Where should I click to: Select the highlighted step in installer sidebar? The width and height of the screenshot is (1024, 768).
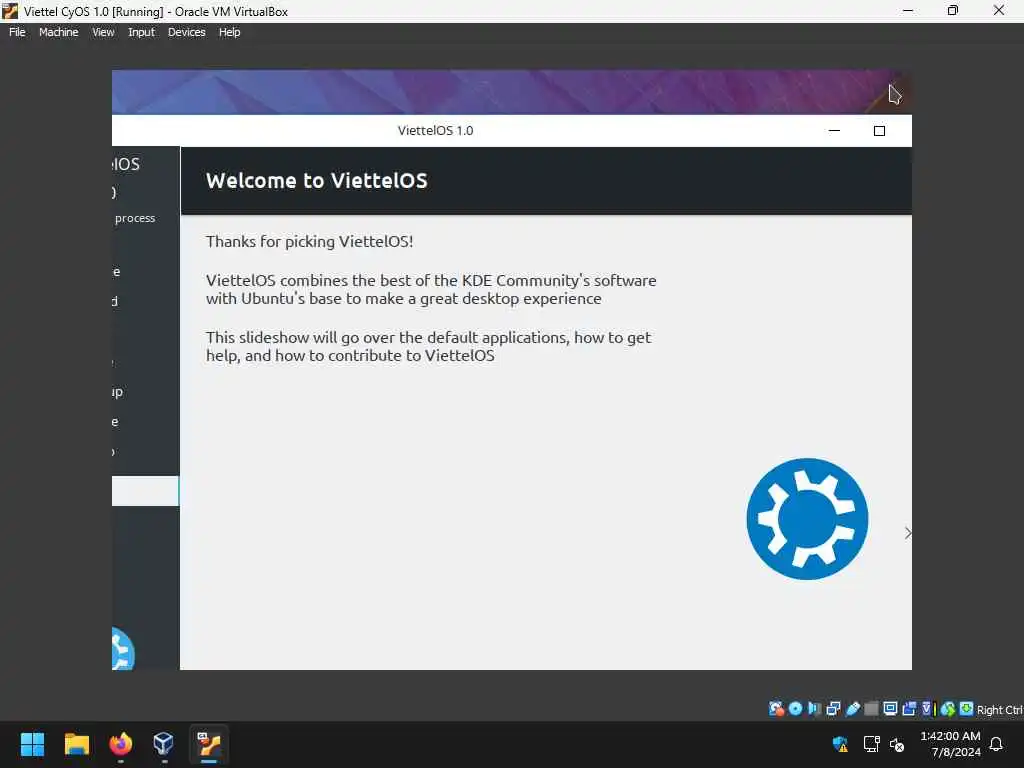(x=145, y=490)
